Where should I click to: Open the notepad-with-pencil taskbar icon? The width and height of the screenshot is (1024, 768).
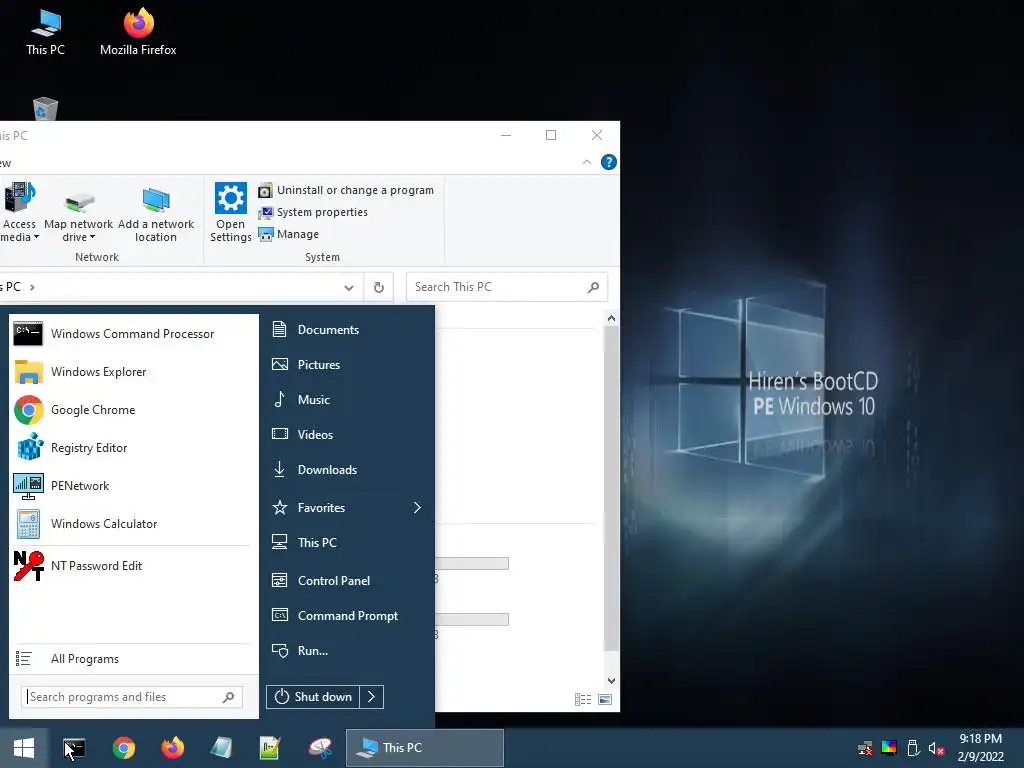point(270,748)
